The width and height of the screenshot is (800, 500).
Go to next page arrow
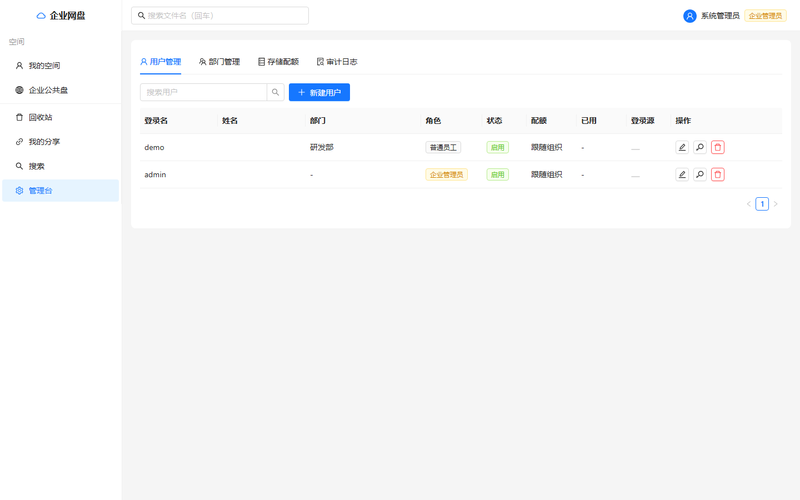click(x=776, y=204)
